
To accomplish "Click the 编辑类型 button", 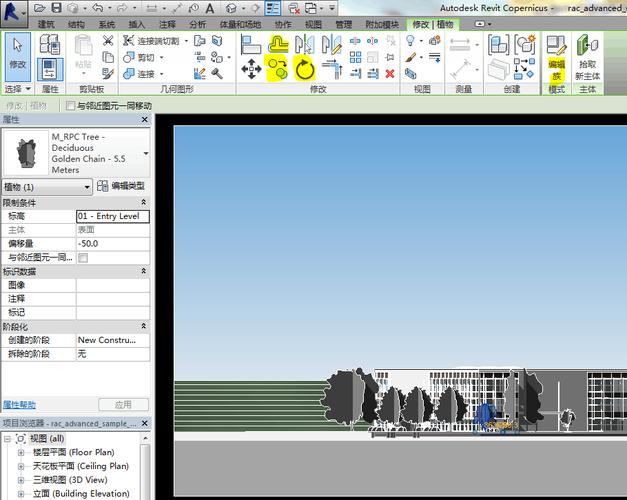I will [122, 186].
